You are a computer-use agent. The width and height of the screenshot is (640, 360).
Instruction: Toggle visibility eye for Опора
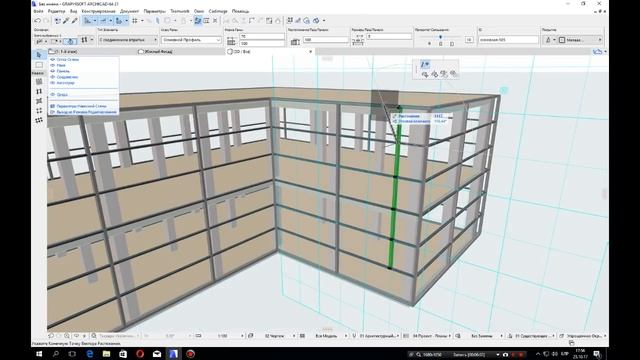(52, 95)
